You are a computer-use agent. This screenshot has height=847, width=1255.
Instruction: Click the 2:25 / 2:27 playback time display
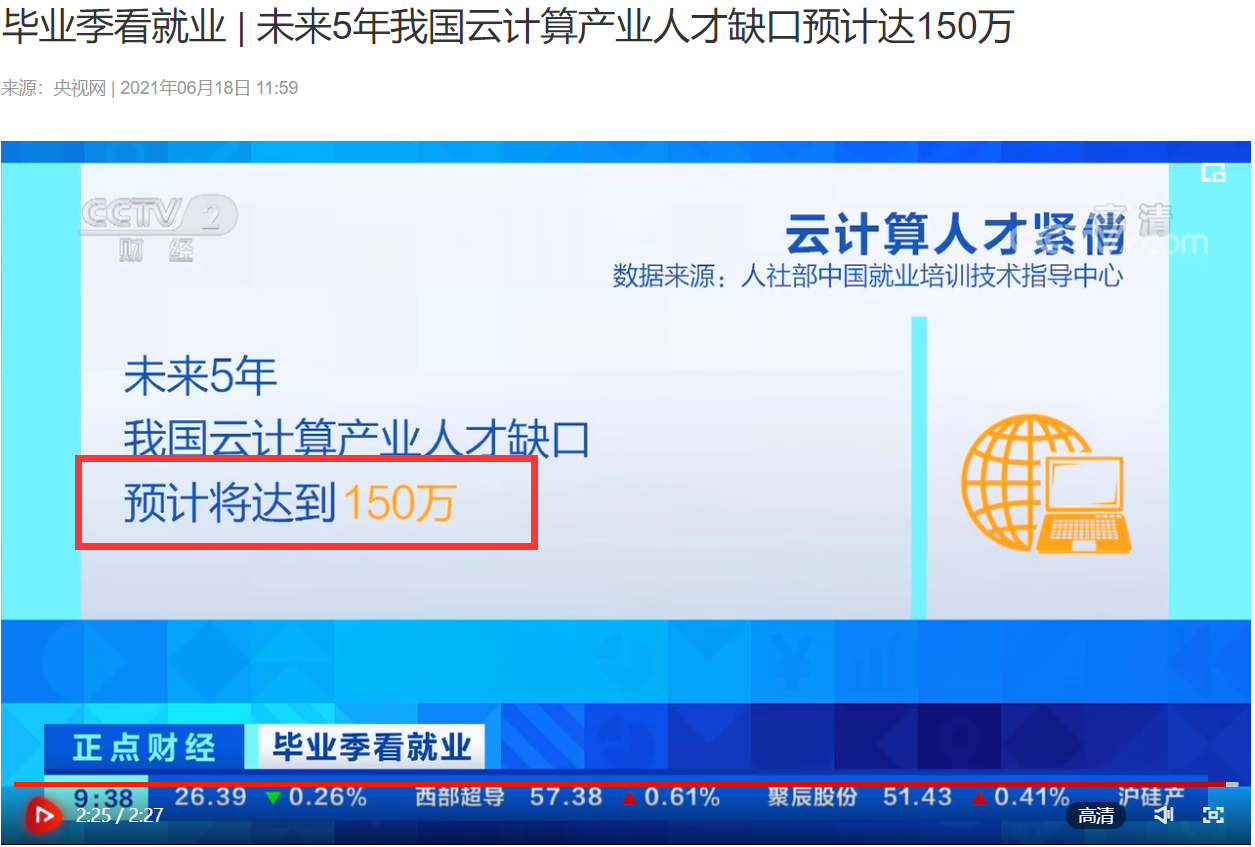click(x=119, y=816)
